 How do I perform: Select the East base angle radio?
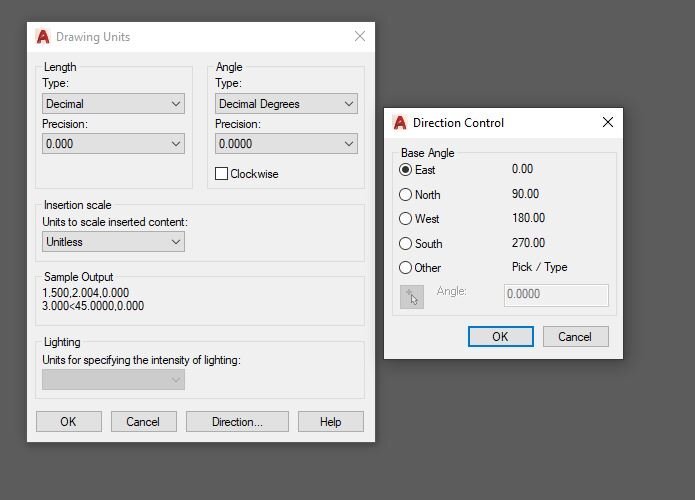coord(405,170)
